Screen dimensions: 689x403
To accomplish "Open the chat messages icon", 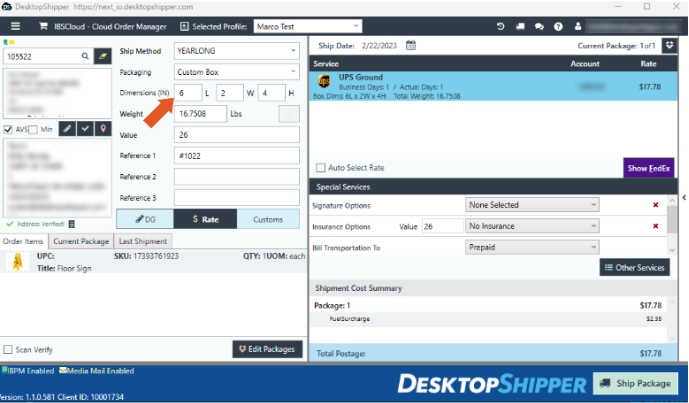I will pos(539,26).
